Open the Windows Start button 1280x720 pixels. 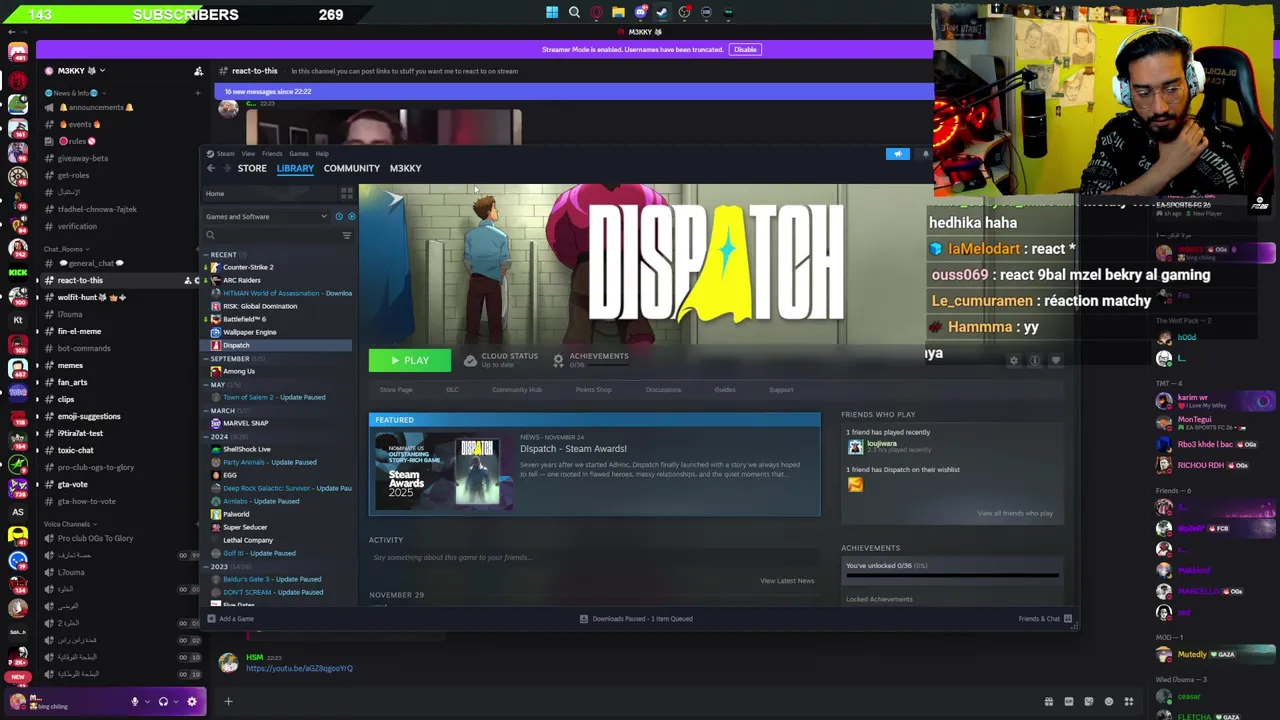(552, 13)
